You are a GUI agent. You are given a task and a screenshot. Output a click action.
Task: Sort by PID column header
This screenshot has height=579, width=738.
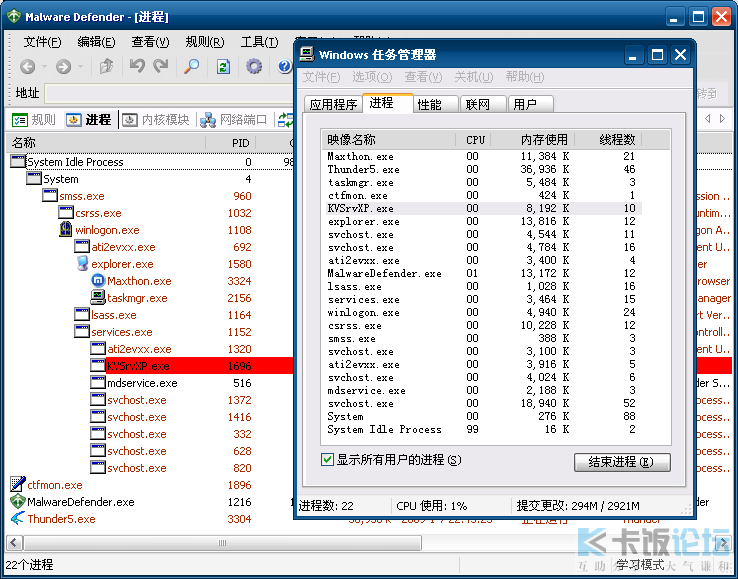(x=231, y=143)
